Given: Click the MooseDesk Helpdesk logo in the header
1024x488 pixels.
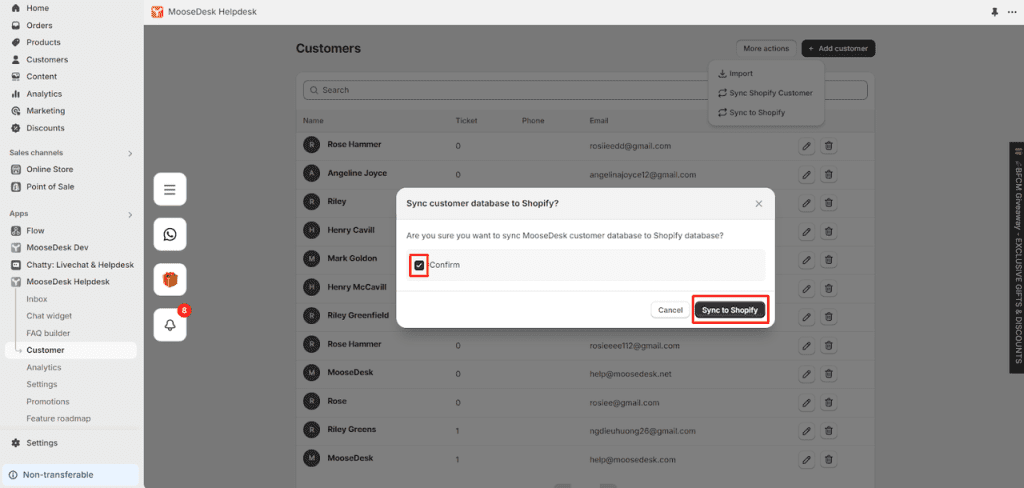Looking at the screenshot, I should (x=157, y=12).
